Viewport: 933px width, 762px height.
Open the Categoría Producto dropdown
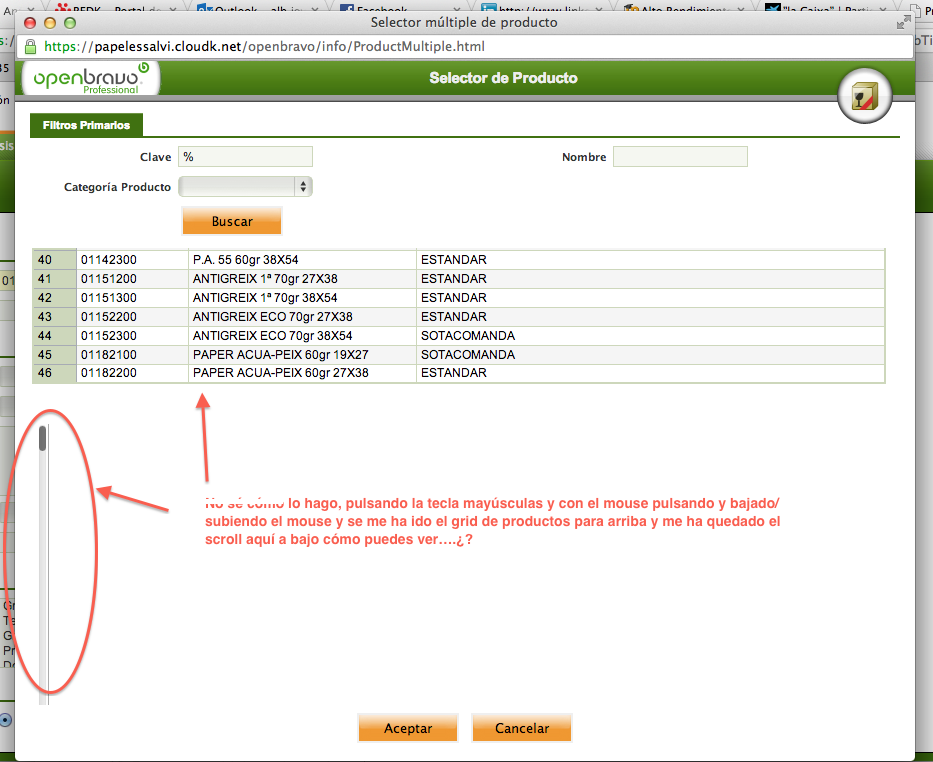(245, 187)
